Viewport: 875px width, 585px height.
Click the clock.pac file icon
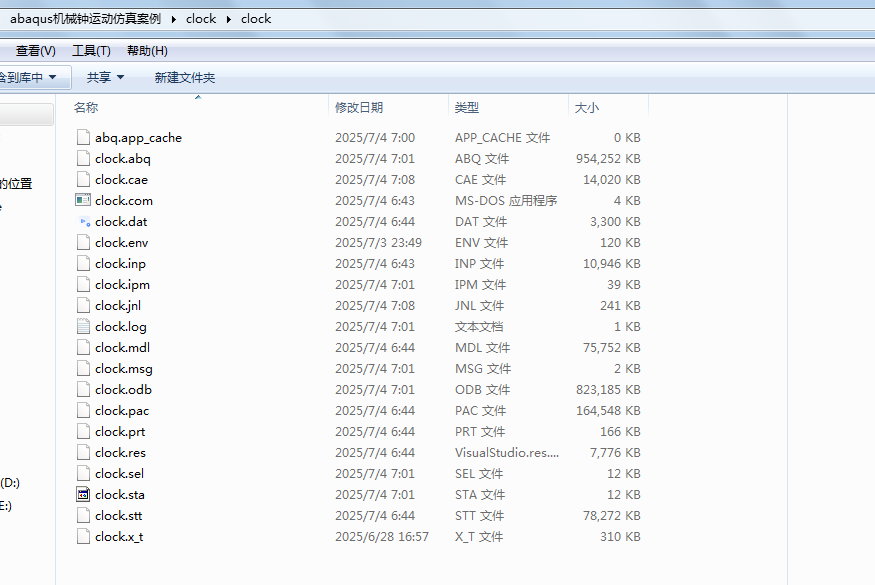83,410
